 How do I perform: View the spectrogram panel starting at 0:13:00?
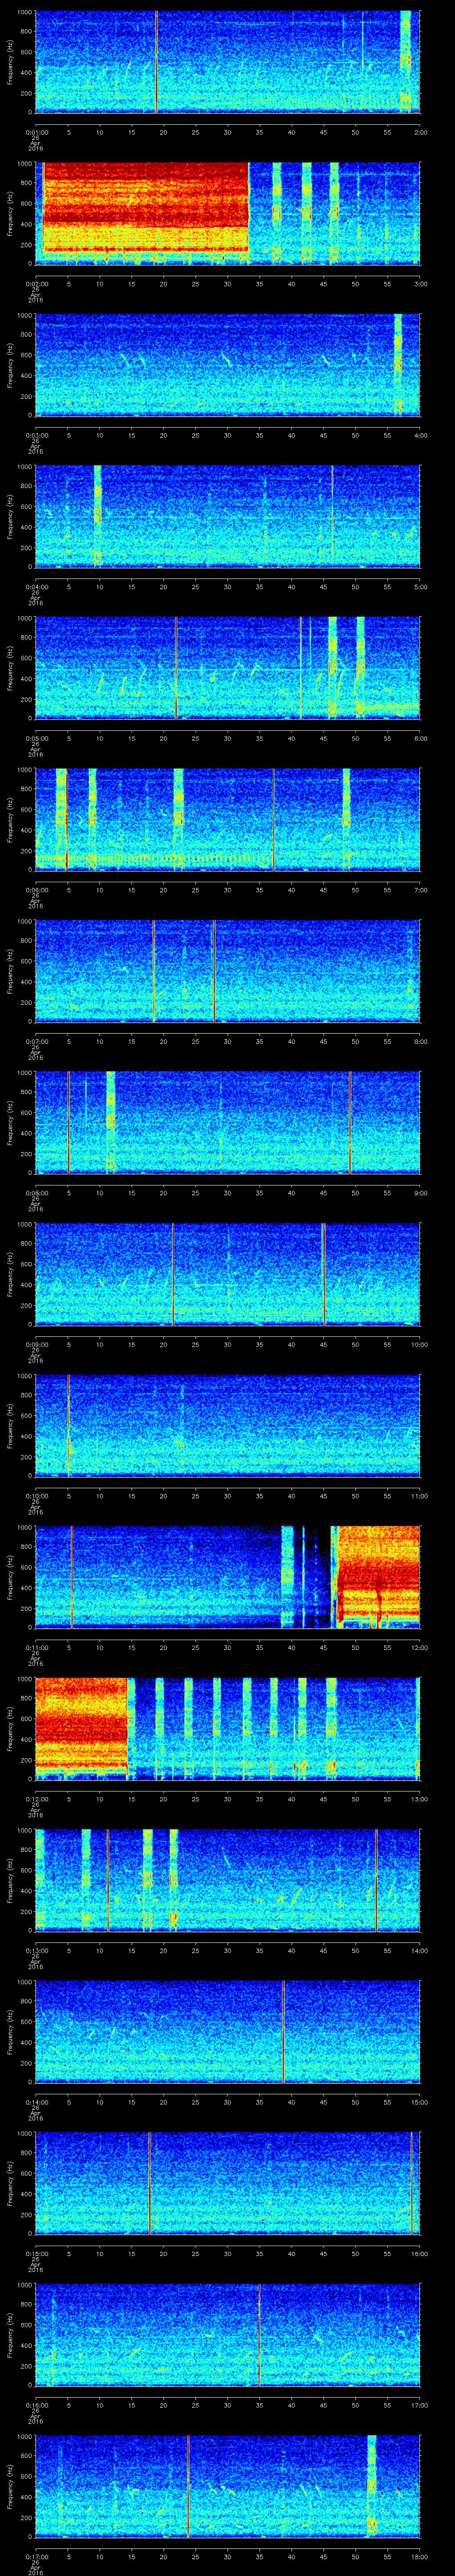point(228,1879)
